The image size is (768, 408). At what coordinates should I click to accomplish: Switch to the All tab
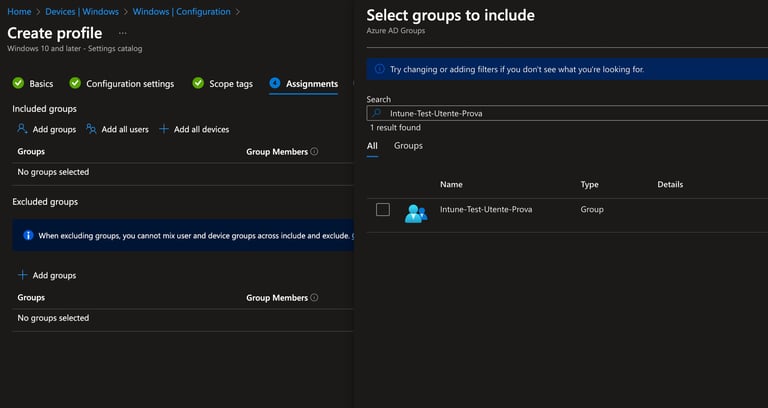[x=372, y=146]
